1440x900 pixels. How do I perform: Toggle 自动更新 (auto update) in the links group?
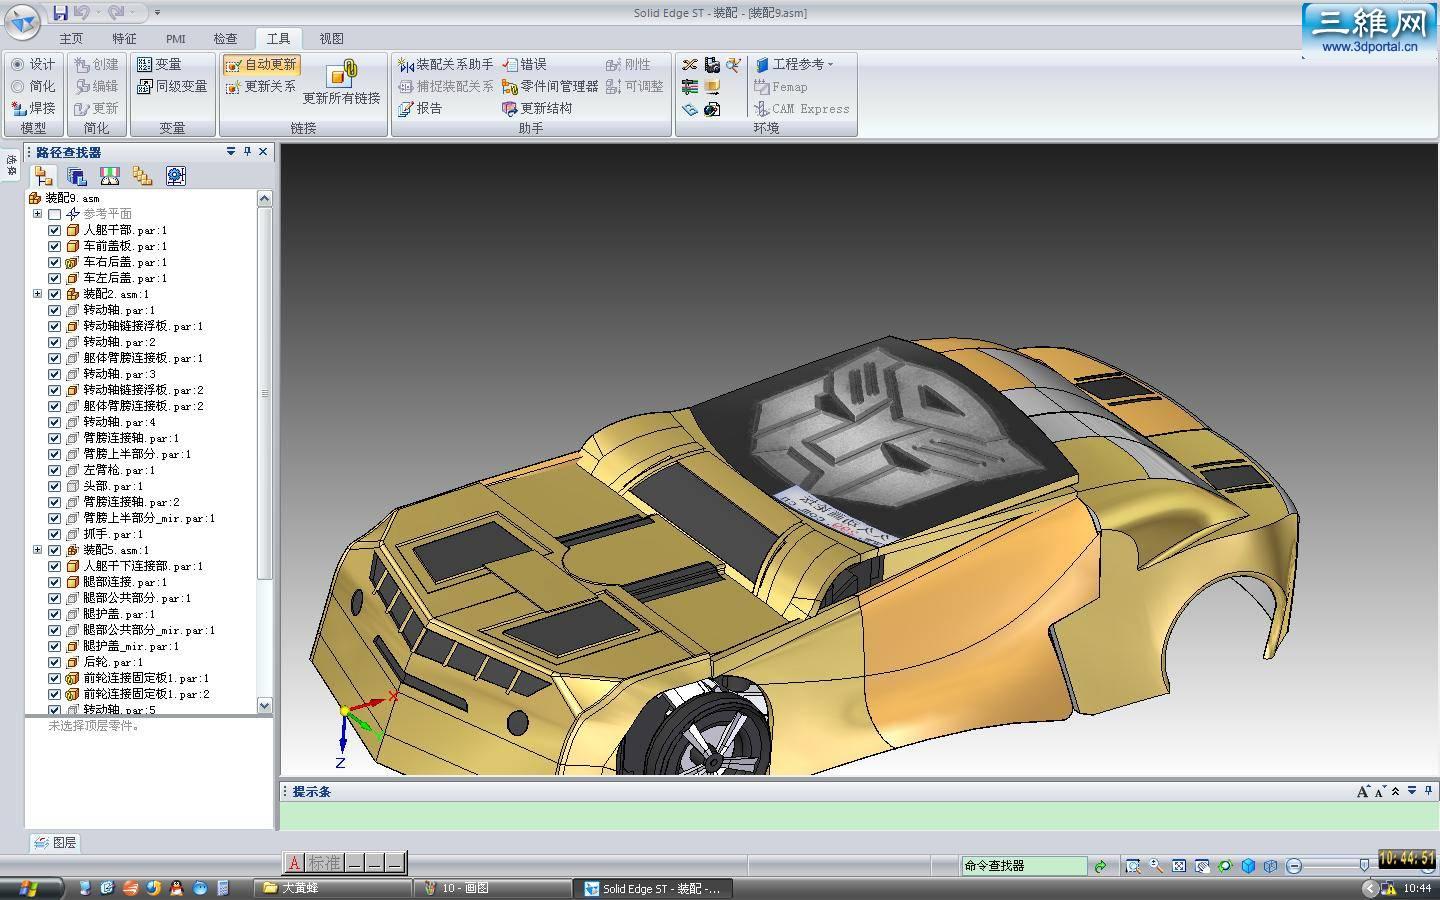[261, 64]
